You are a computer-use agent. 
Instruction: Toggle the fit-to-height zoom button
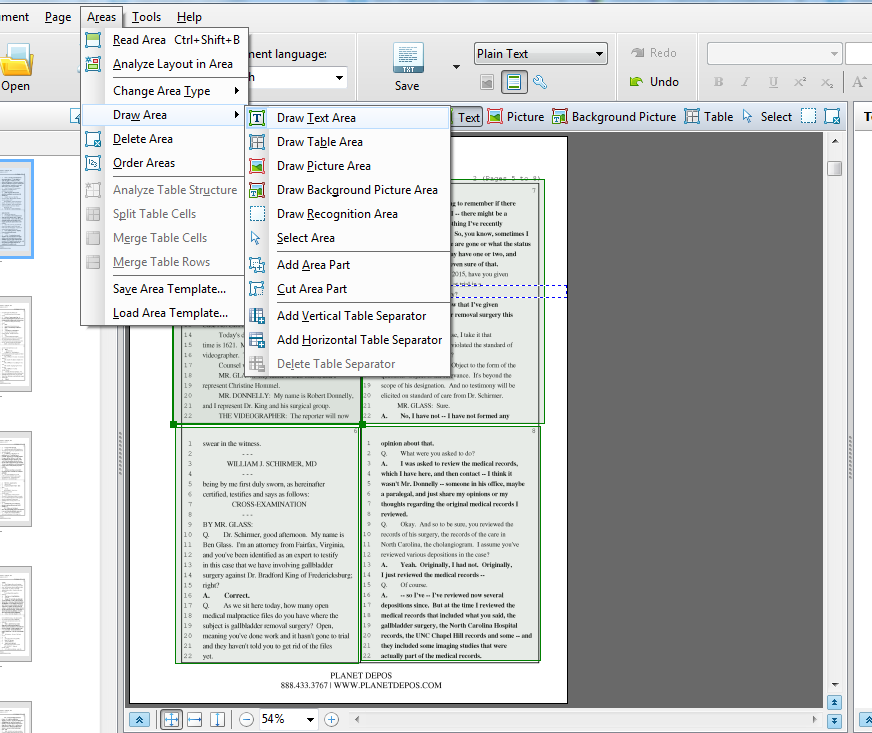point(217,720)
